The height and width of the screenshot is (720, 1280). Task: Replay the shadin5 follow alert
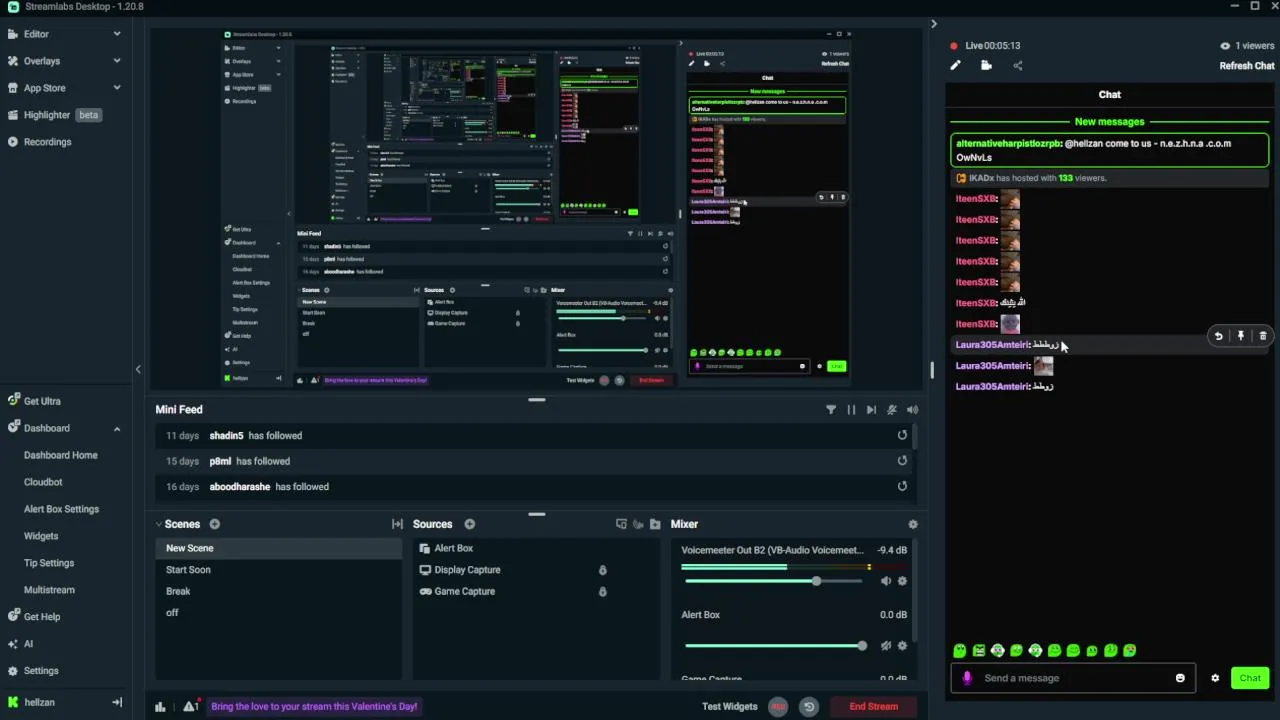click(902, 435)
